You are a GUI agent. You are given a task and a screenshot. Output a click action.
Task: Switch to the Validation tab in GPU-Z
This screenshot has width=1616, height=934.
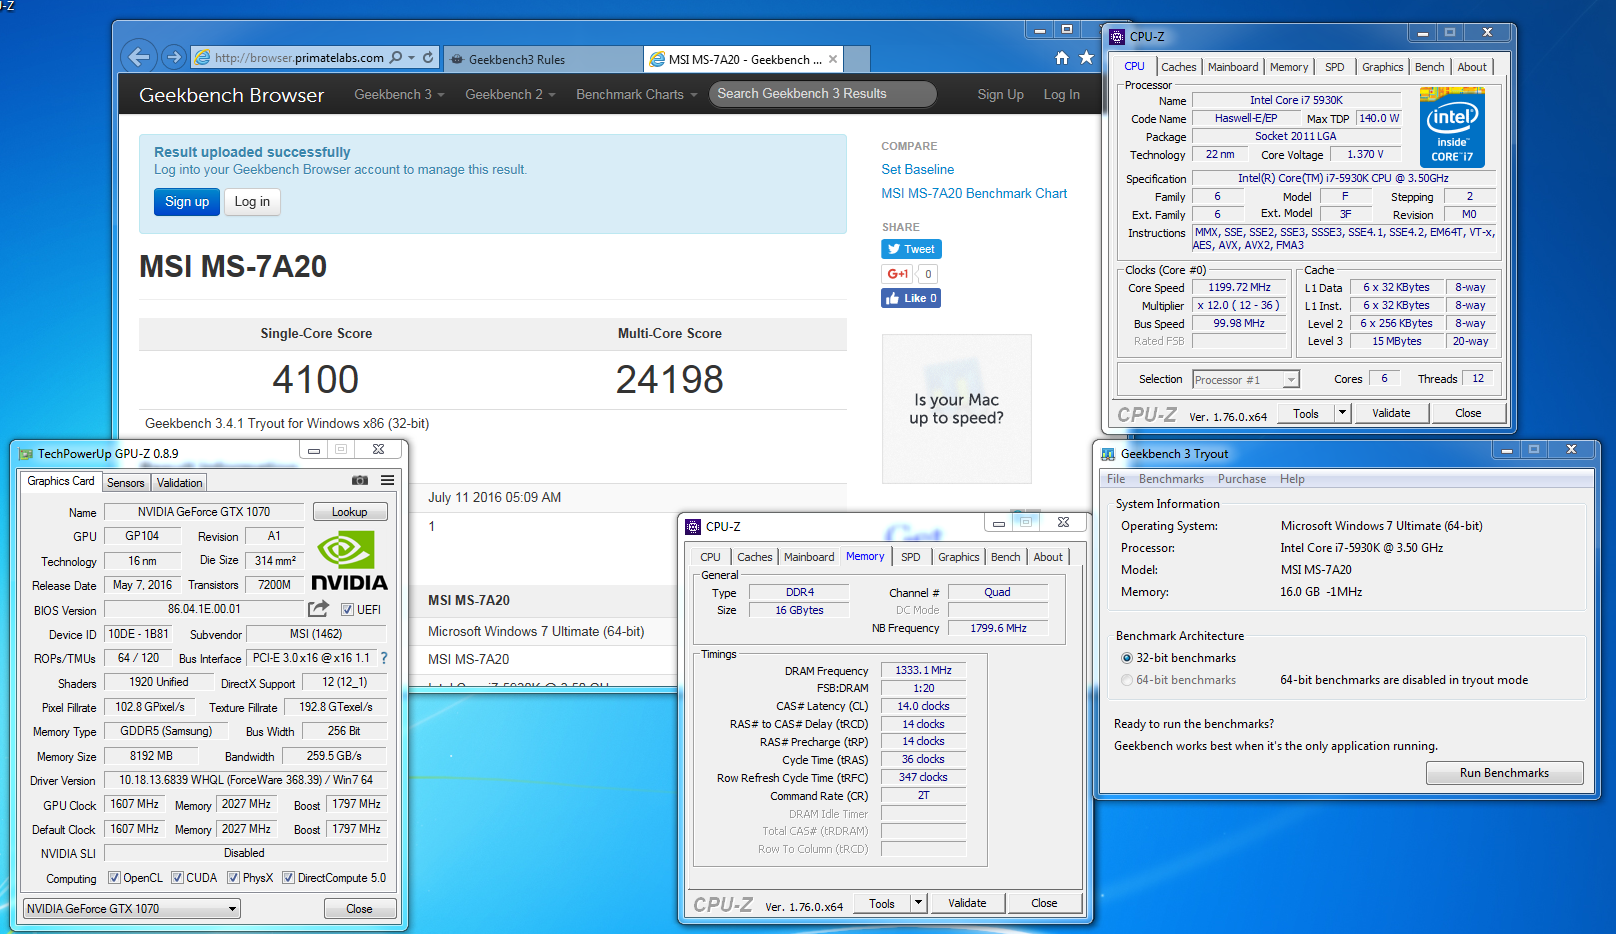tap(180, 482)
